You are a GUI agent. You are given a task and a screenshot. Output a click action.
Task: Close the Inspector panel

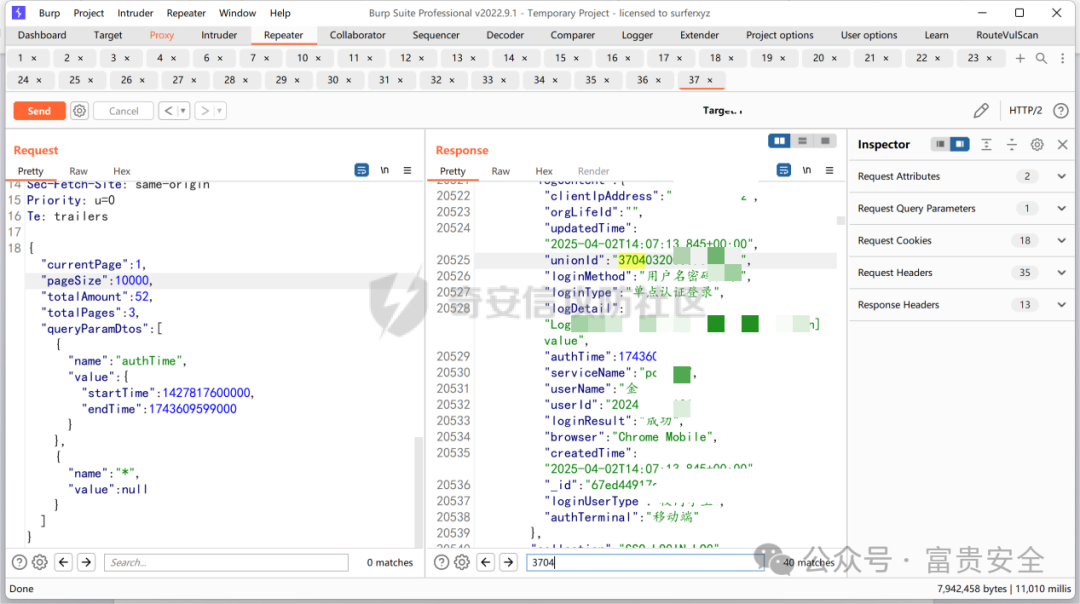point(1062,144)
